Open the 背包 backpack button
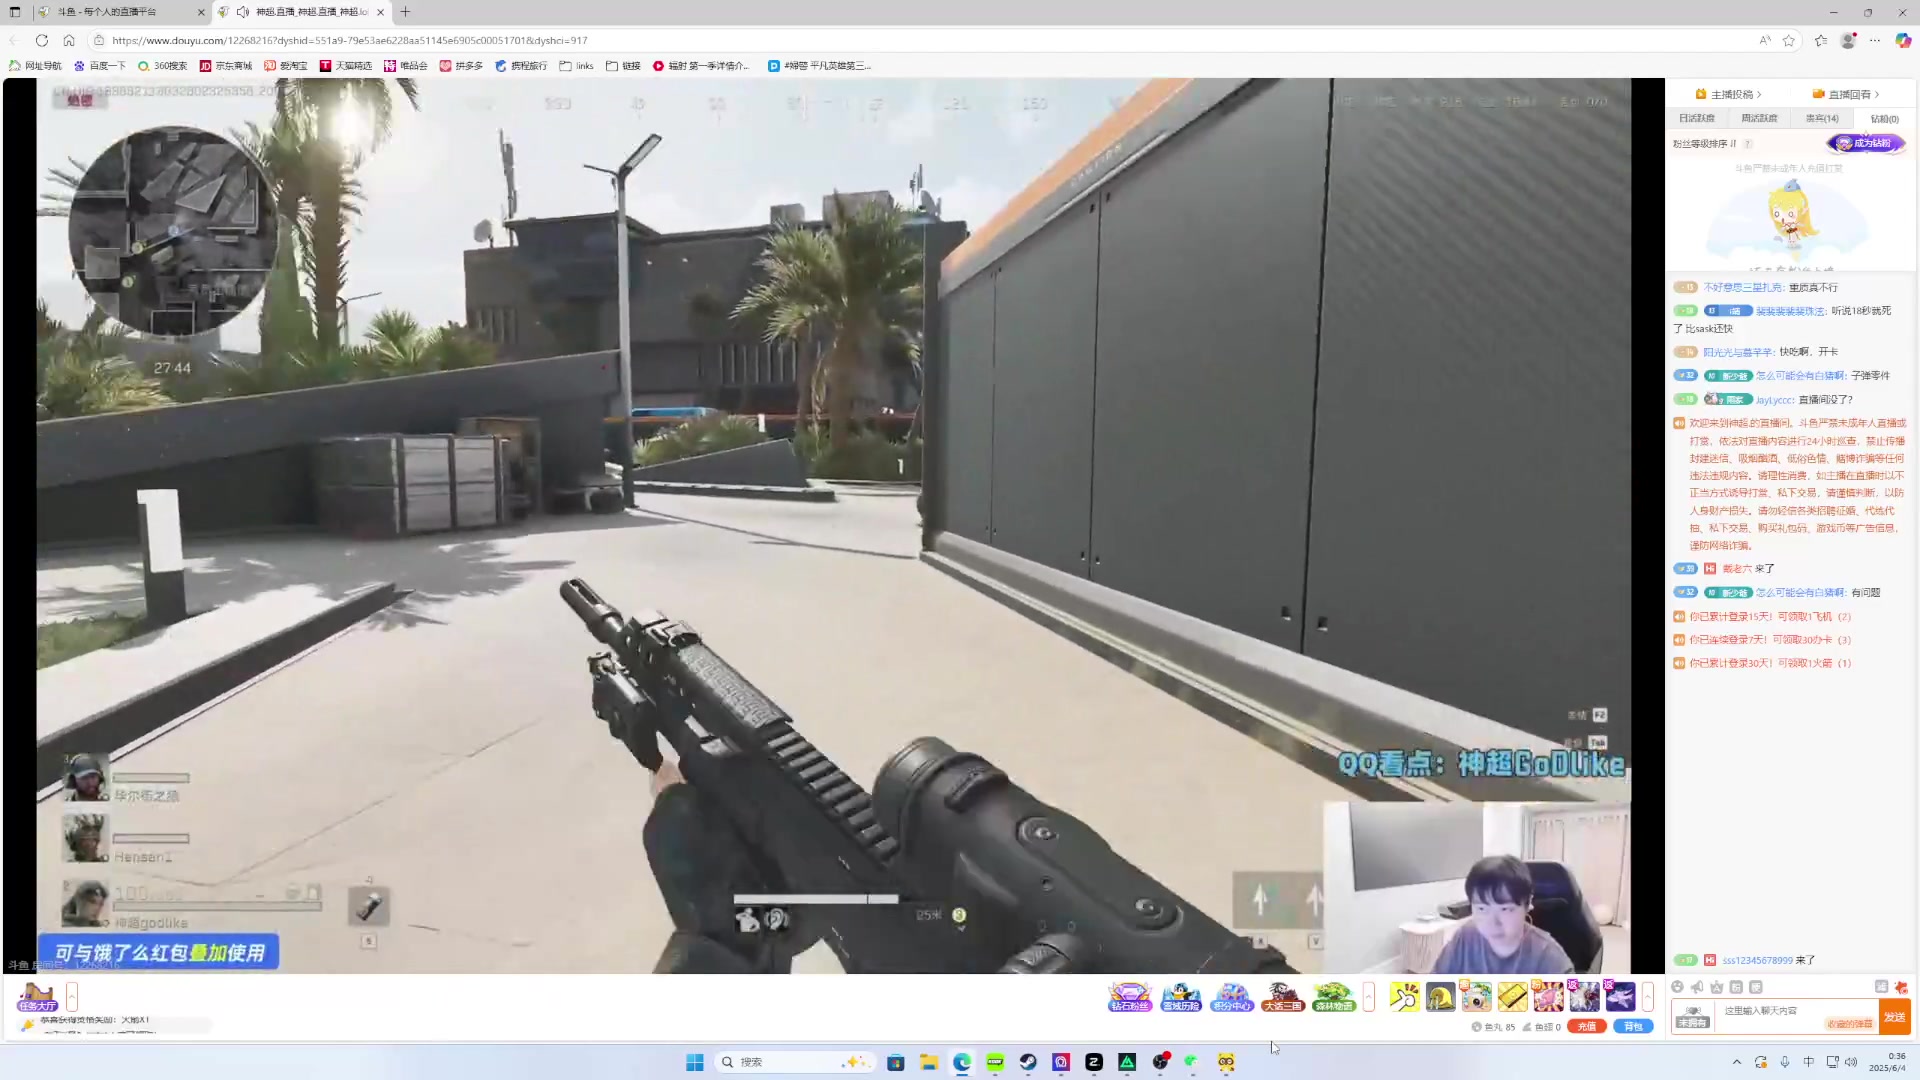The image size is (1920, 1080). click(1633, 1026)
